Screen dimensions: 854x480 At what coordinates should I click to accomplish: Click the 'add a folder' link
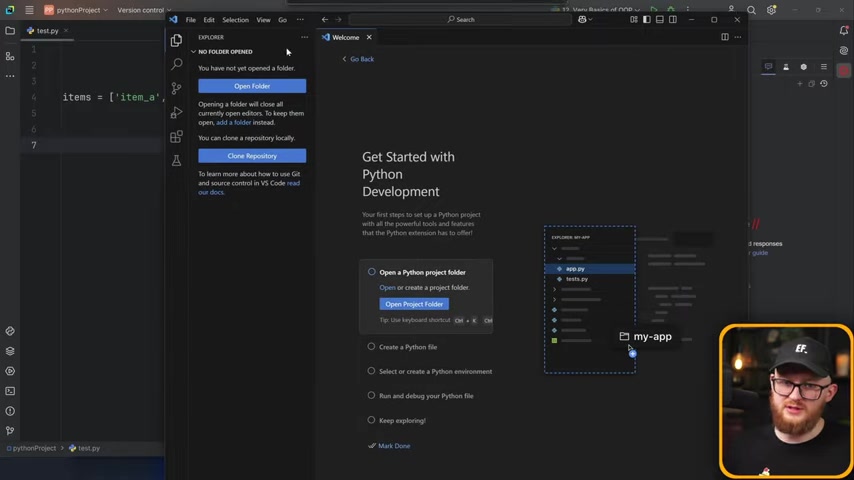(x=234, y=123)
